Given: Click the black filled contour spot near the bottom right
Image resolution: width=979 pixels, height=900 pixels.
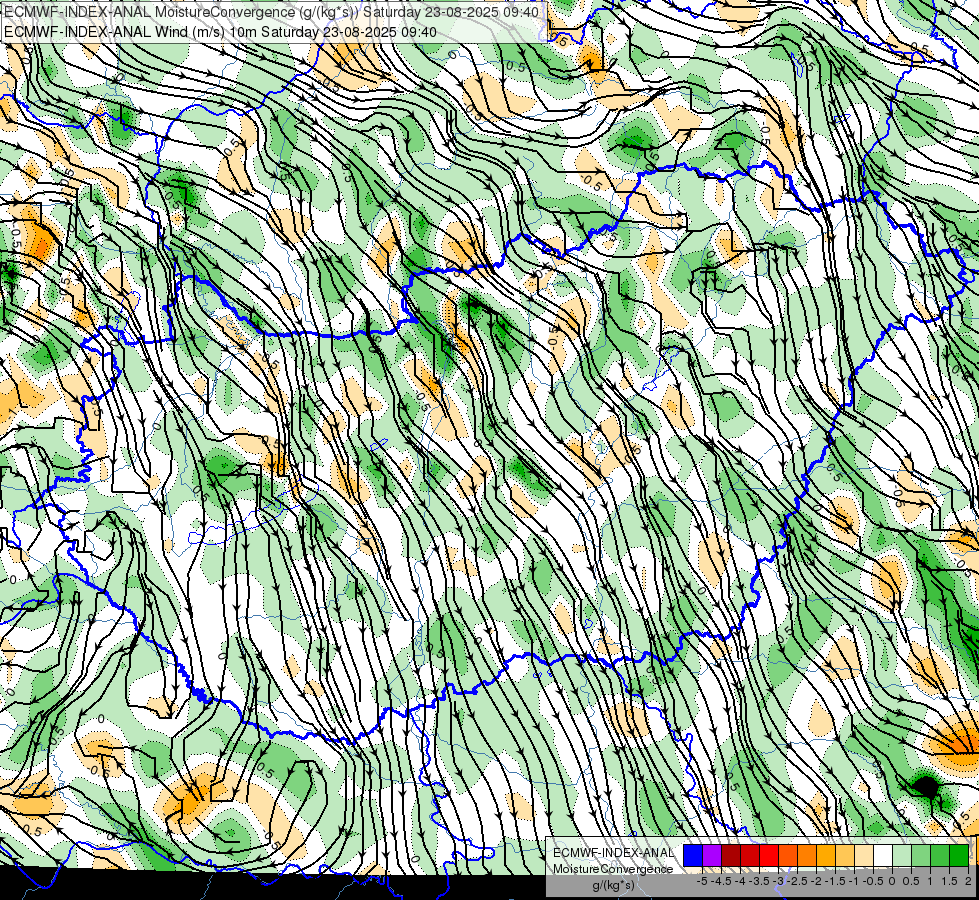Looking at the screenshot, I should tap(926, 788).
